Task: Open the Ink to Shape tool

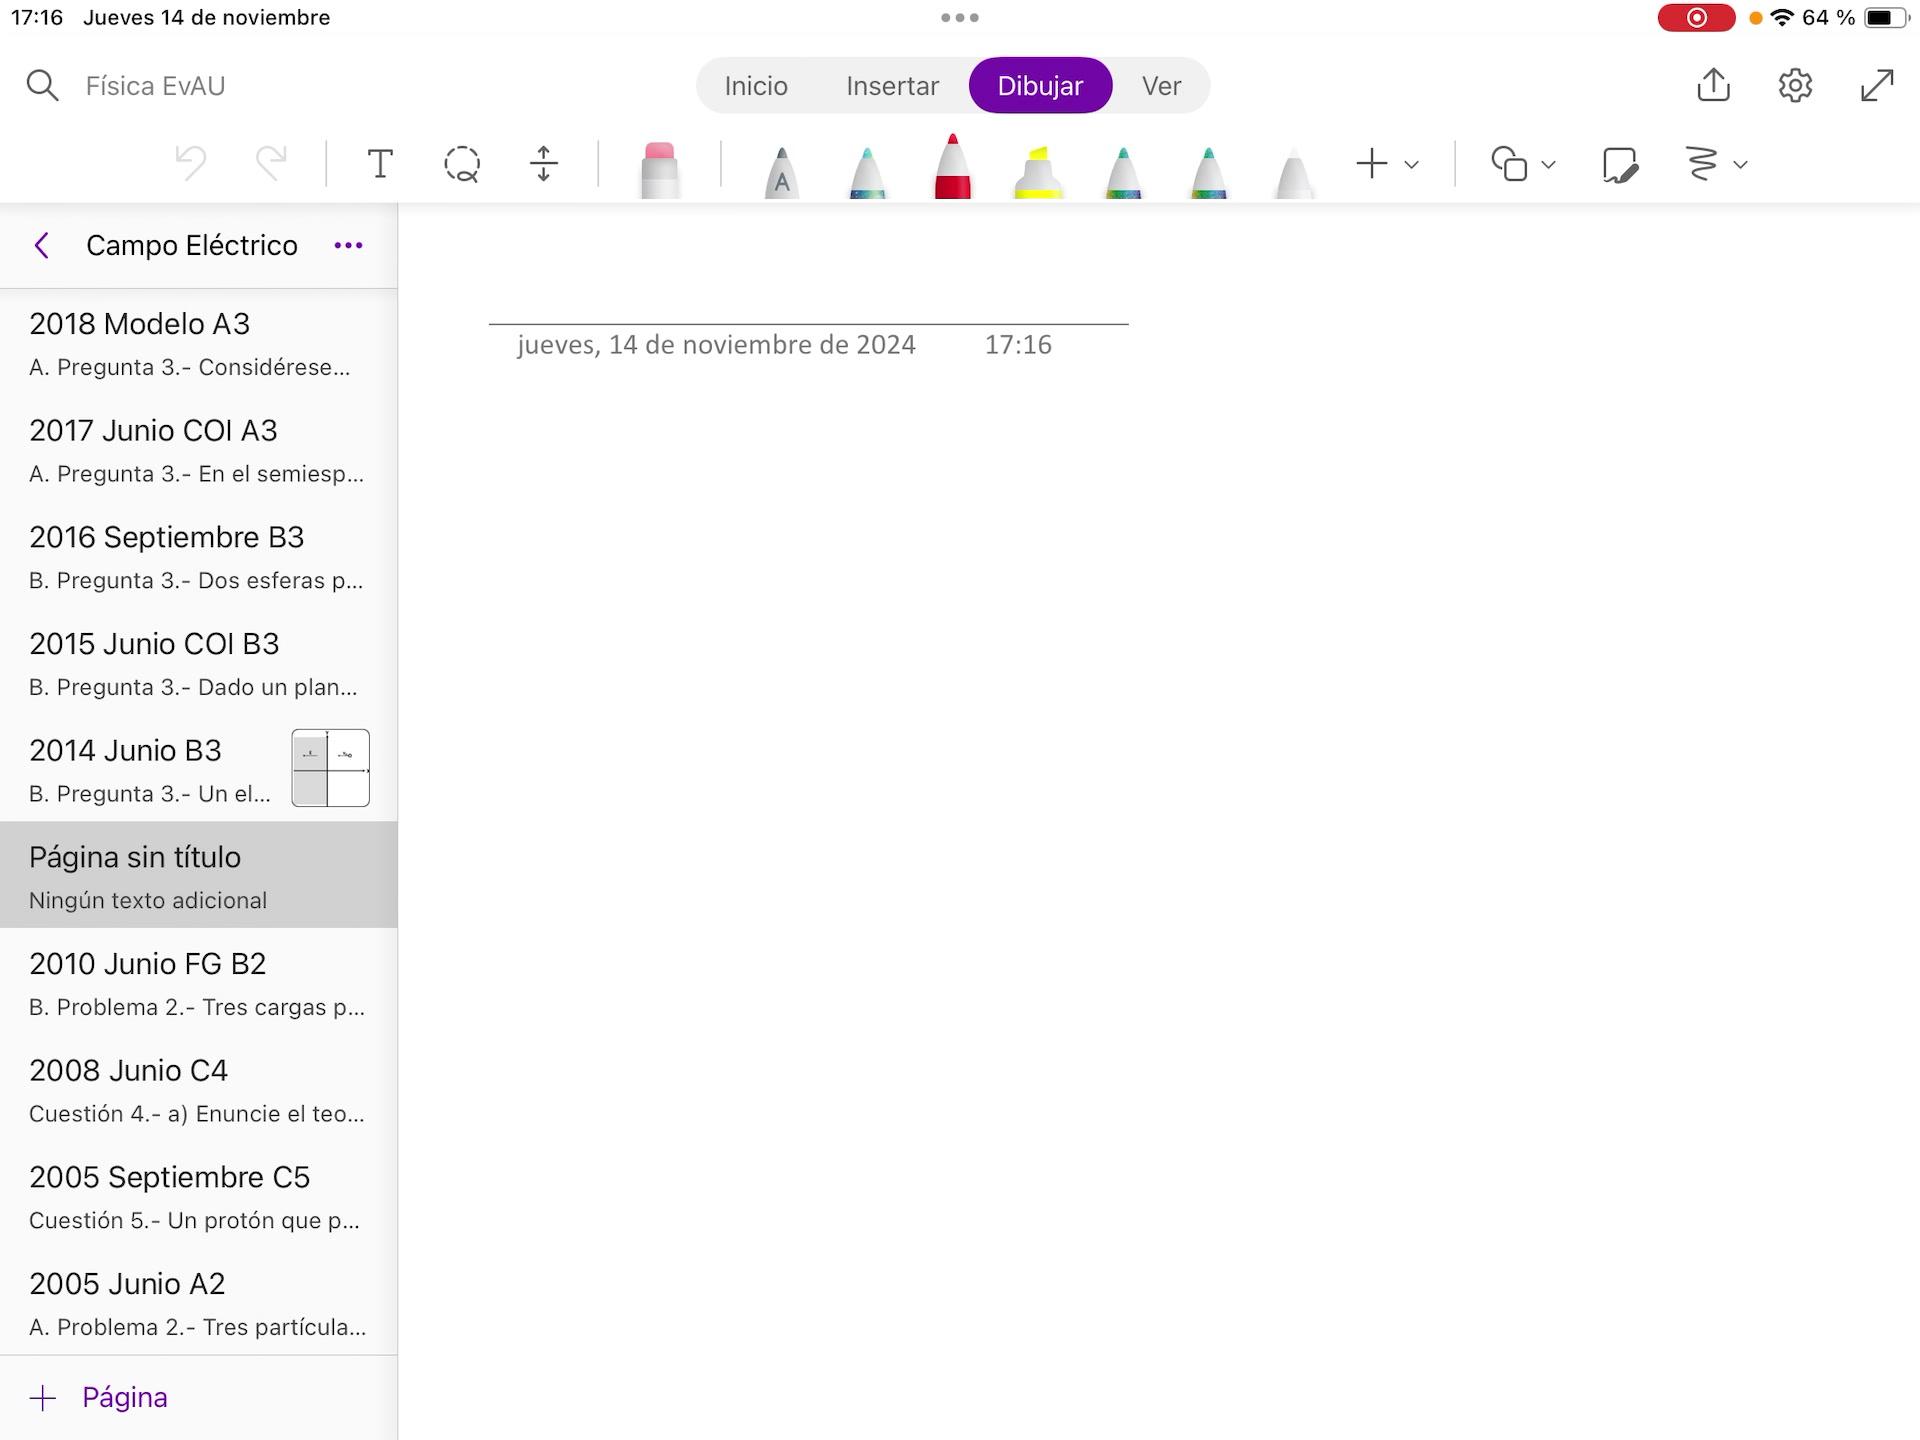Action: click(x=1619, y=164)
